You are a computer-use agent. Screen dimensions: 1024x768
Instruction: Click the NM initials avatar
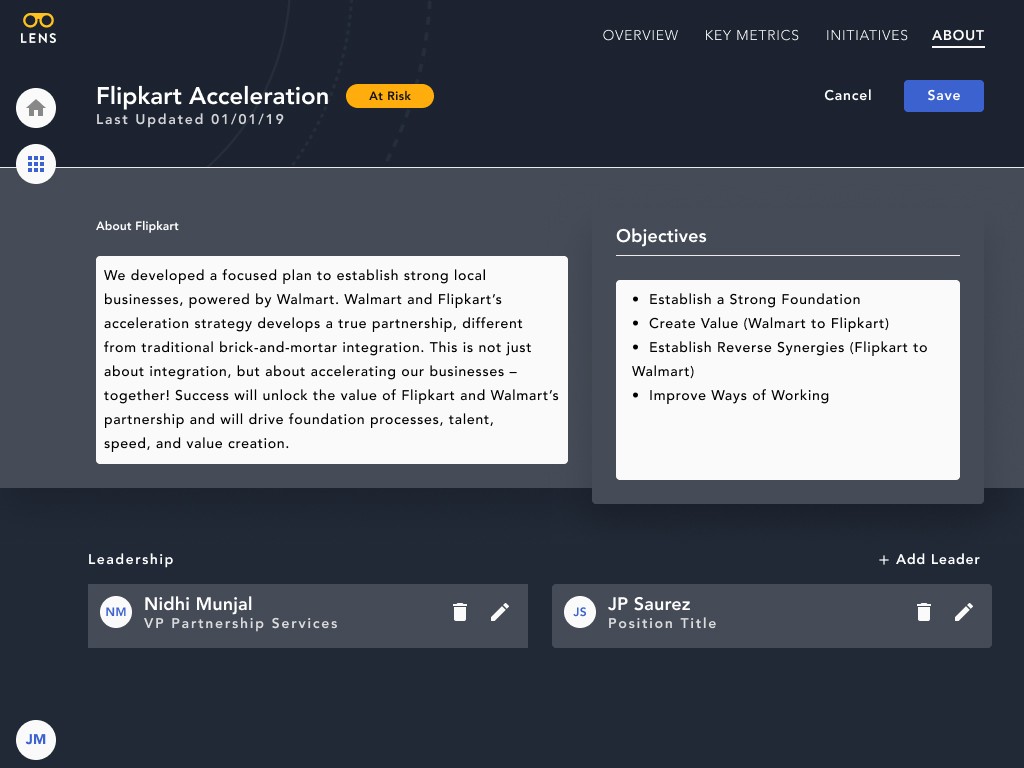pos(116,612)
